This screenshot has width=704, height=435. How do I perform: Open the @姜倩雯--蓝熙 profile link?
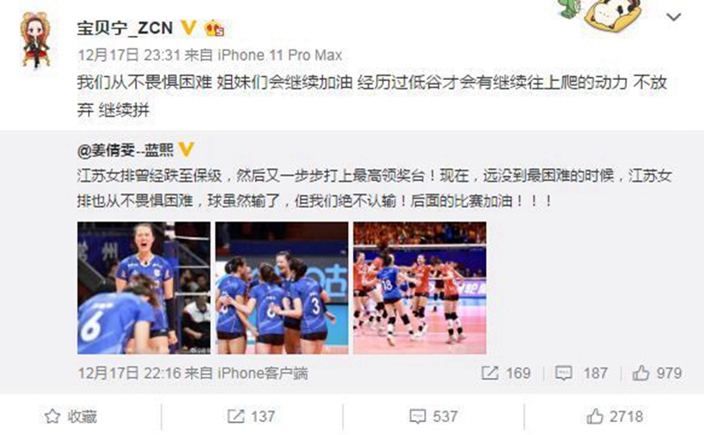125,149
